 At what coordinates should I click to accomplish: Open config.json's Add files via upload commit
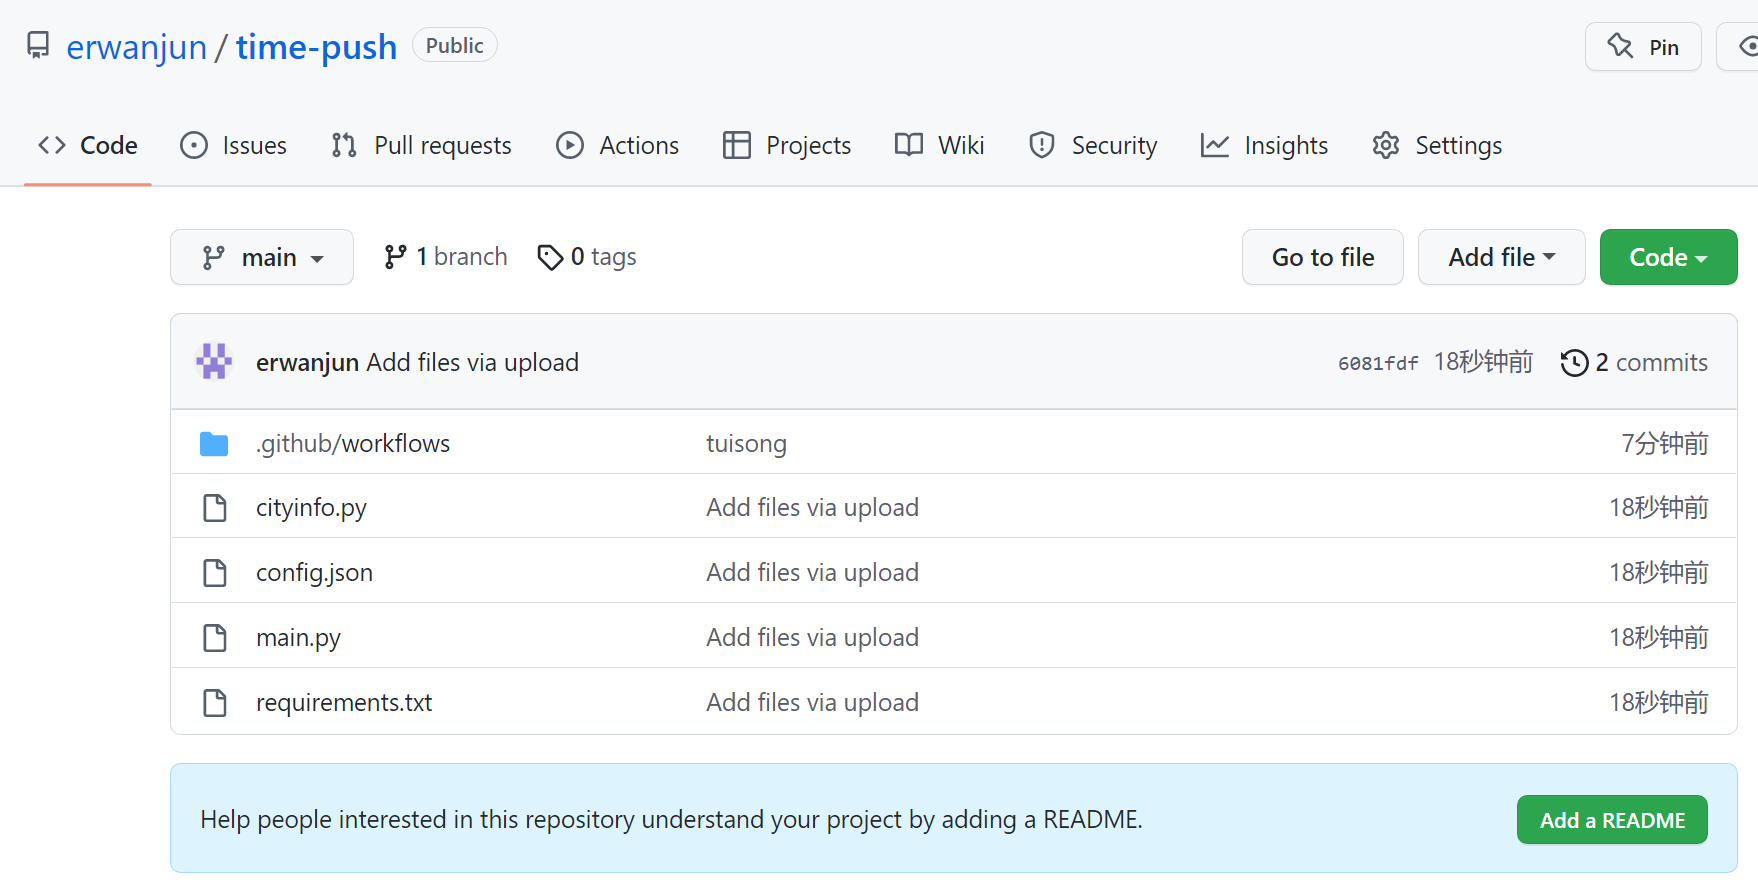click(812, 572)
